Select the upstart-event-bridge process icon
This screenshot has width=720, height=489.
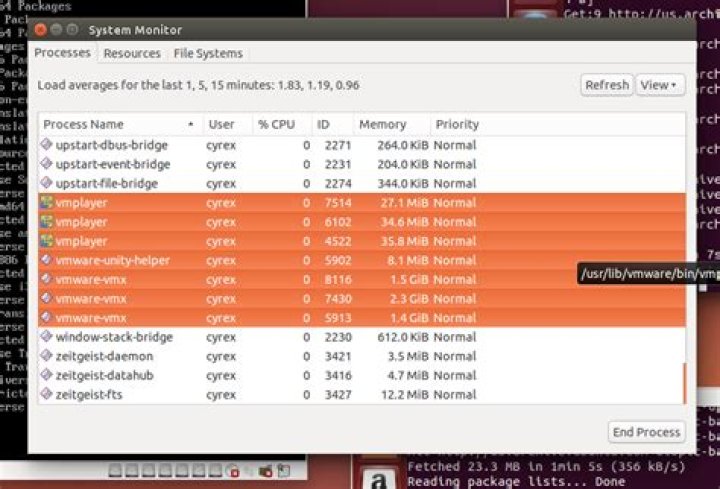46,163
